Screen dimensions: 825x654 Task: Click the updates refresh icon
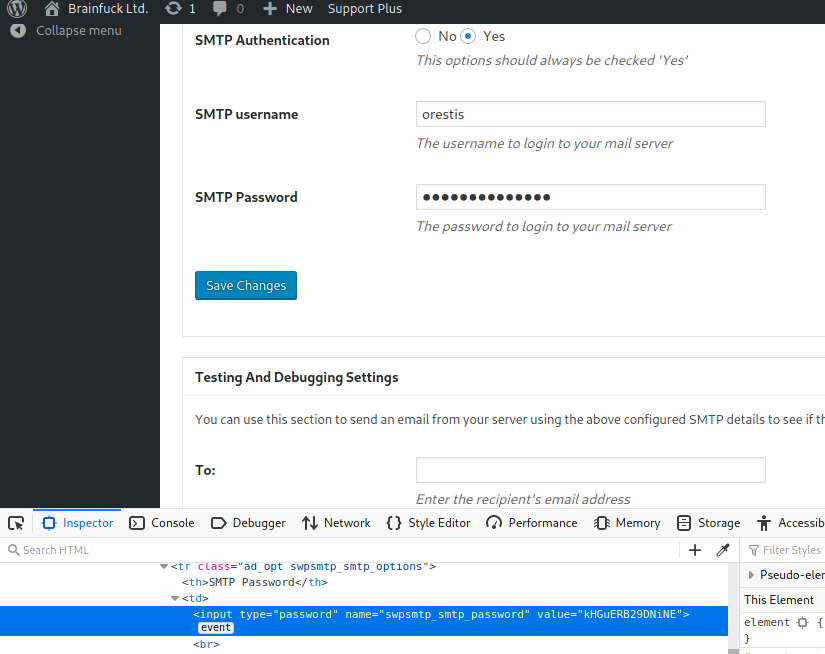173,8
